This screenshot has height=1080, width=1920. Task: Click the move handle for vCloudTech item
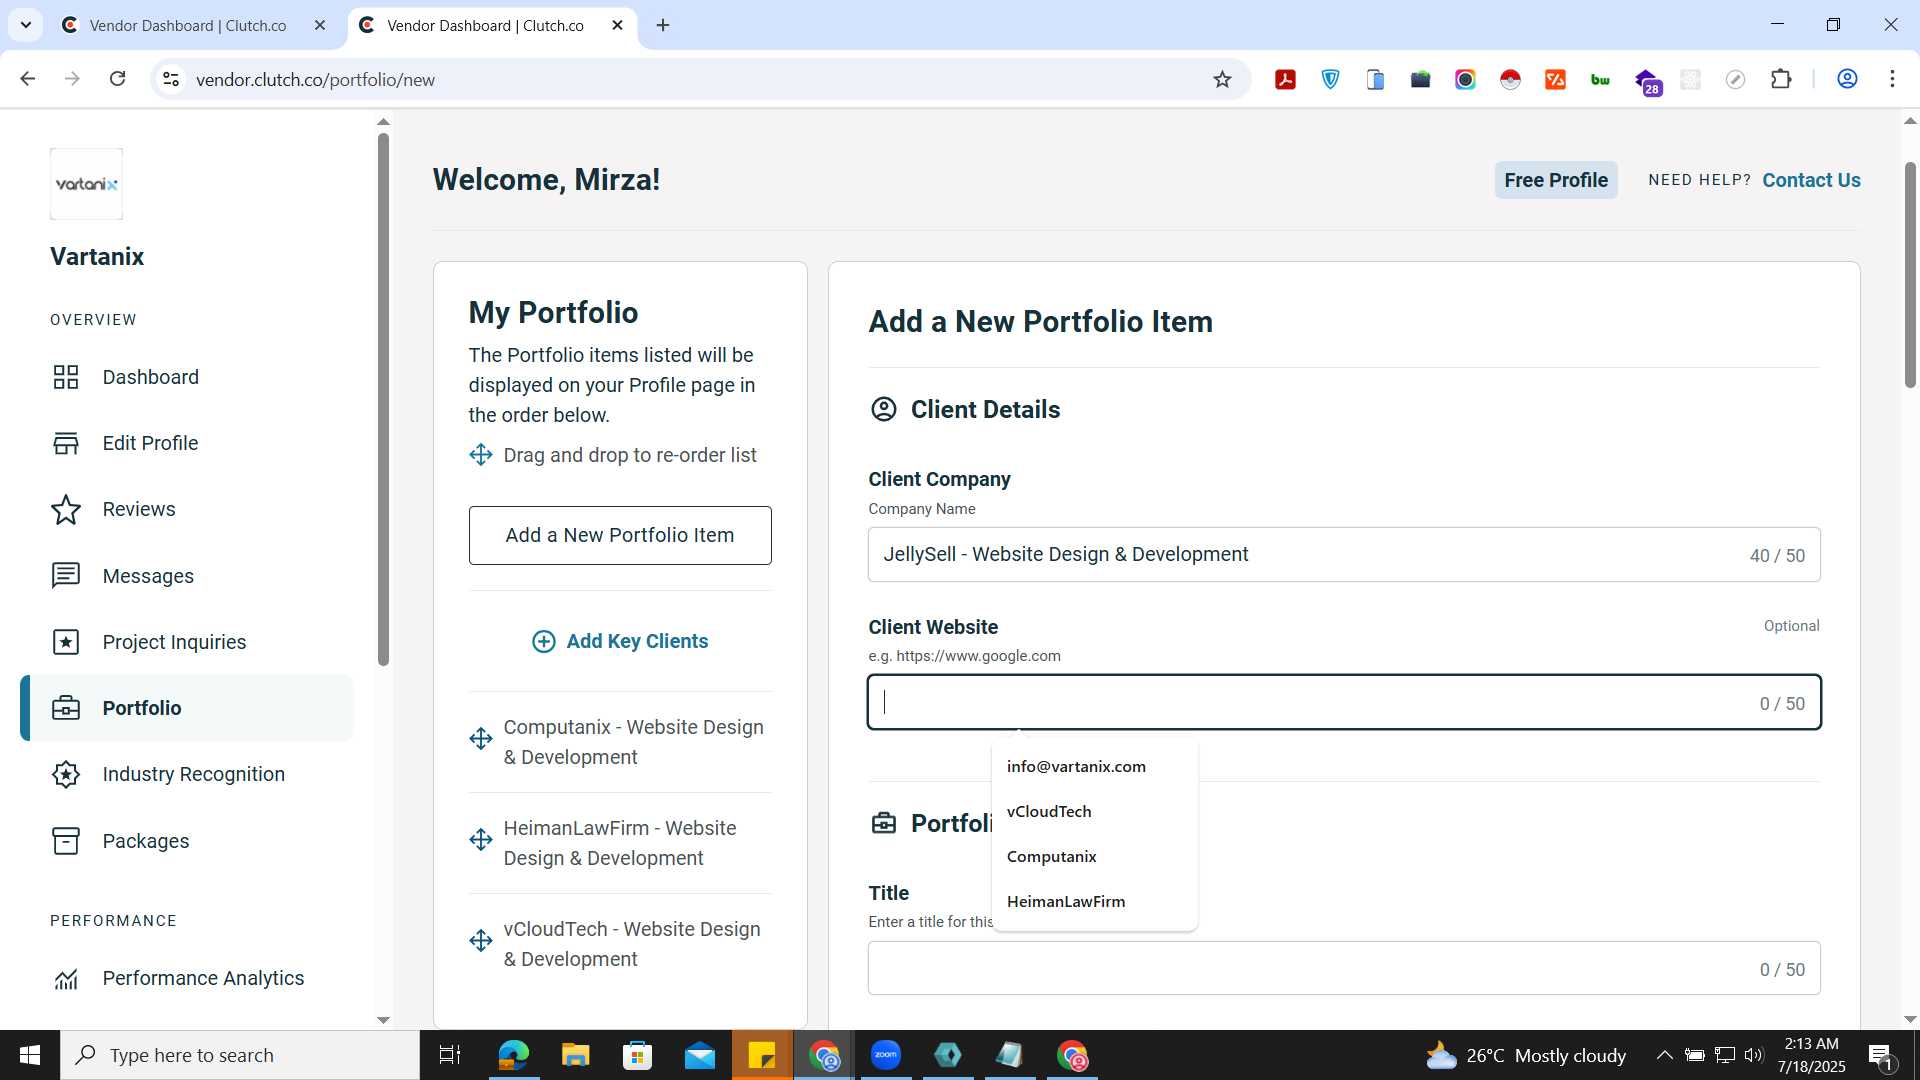coord(481,940)
